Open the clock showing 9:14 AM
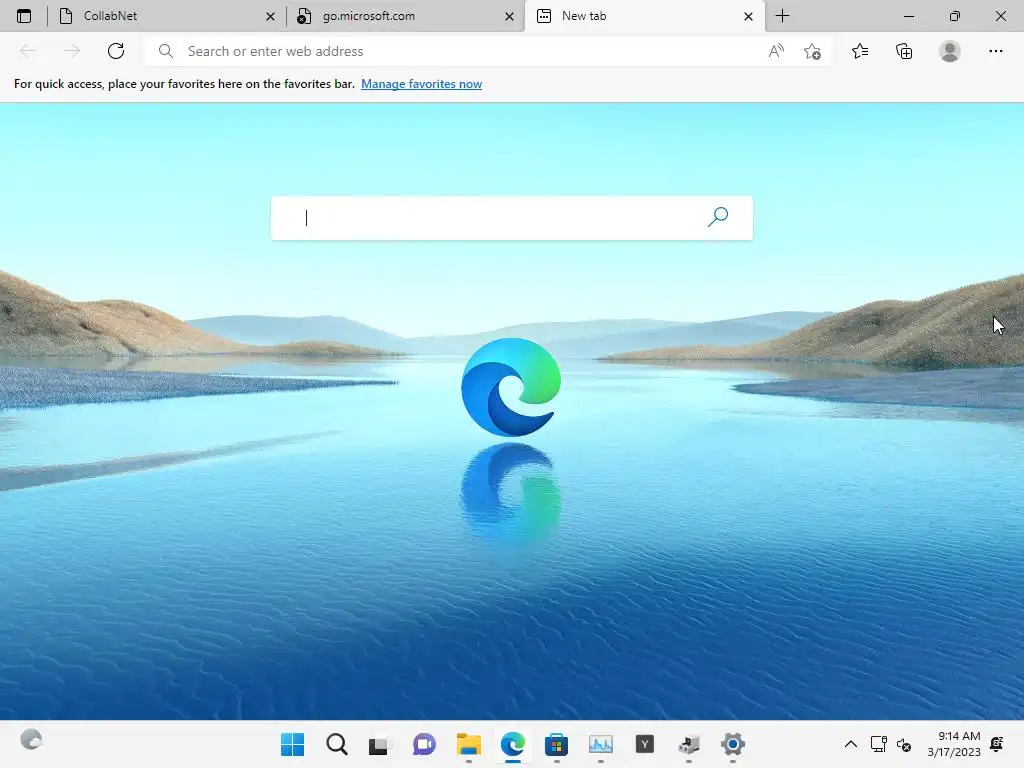Screen dimensions: 1024x768 [x=954, y=744]
